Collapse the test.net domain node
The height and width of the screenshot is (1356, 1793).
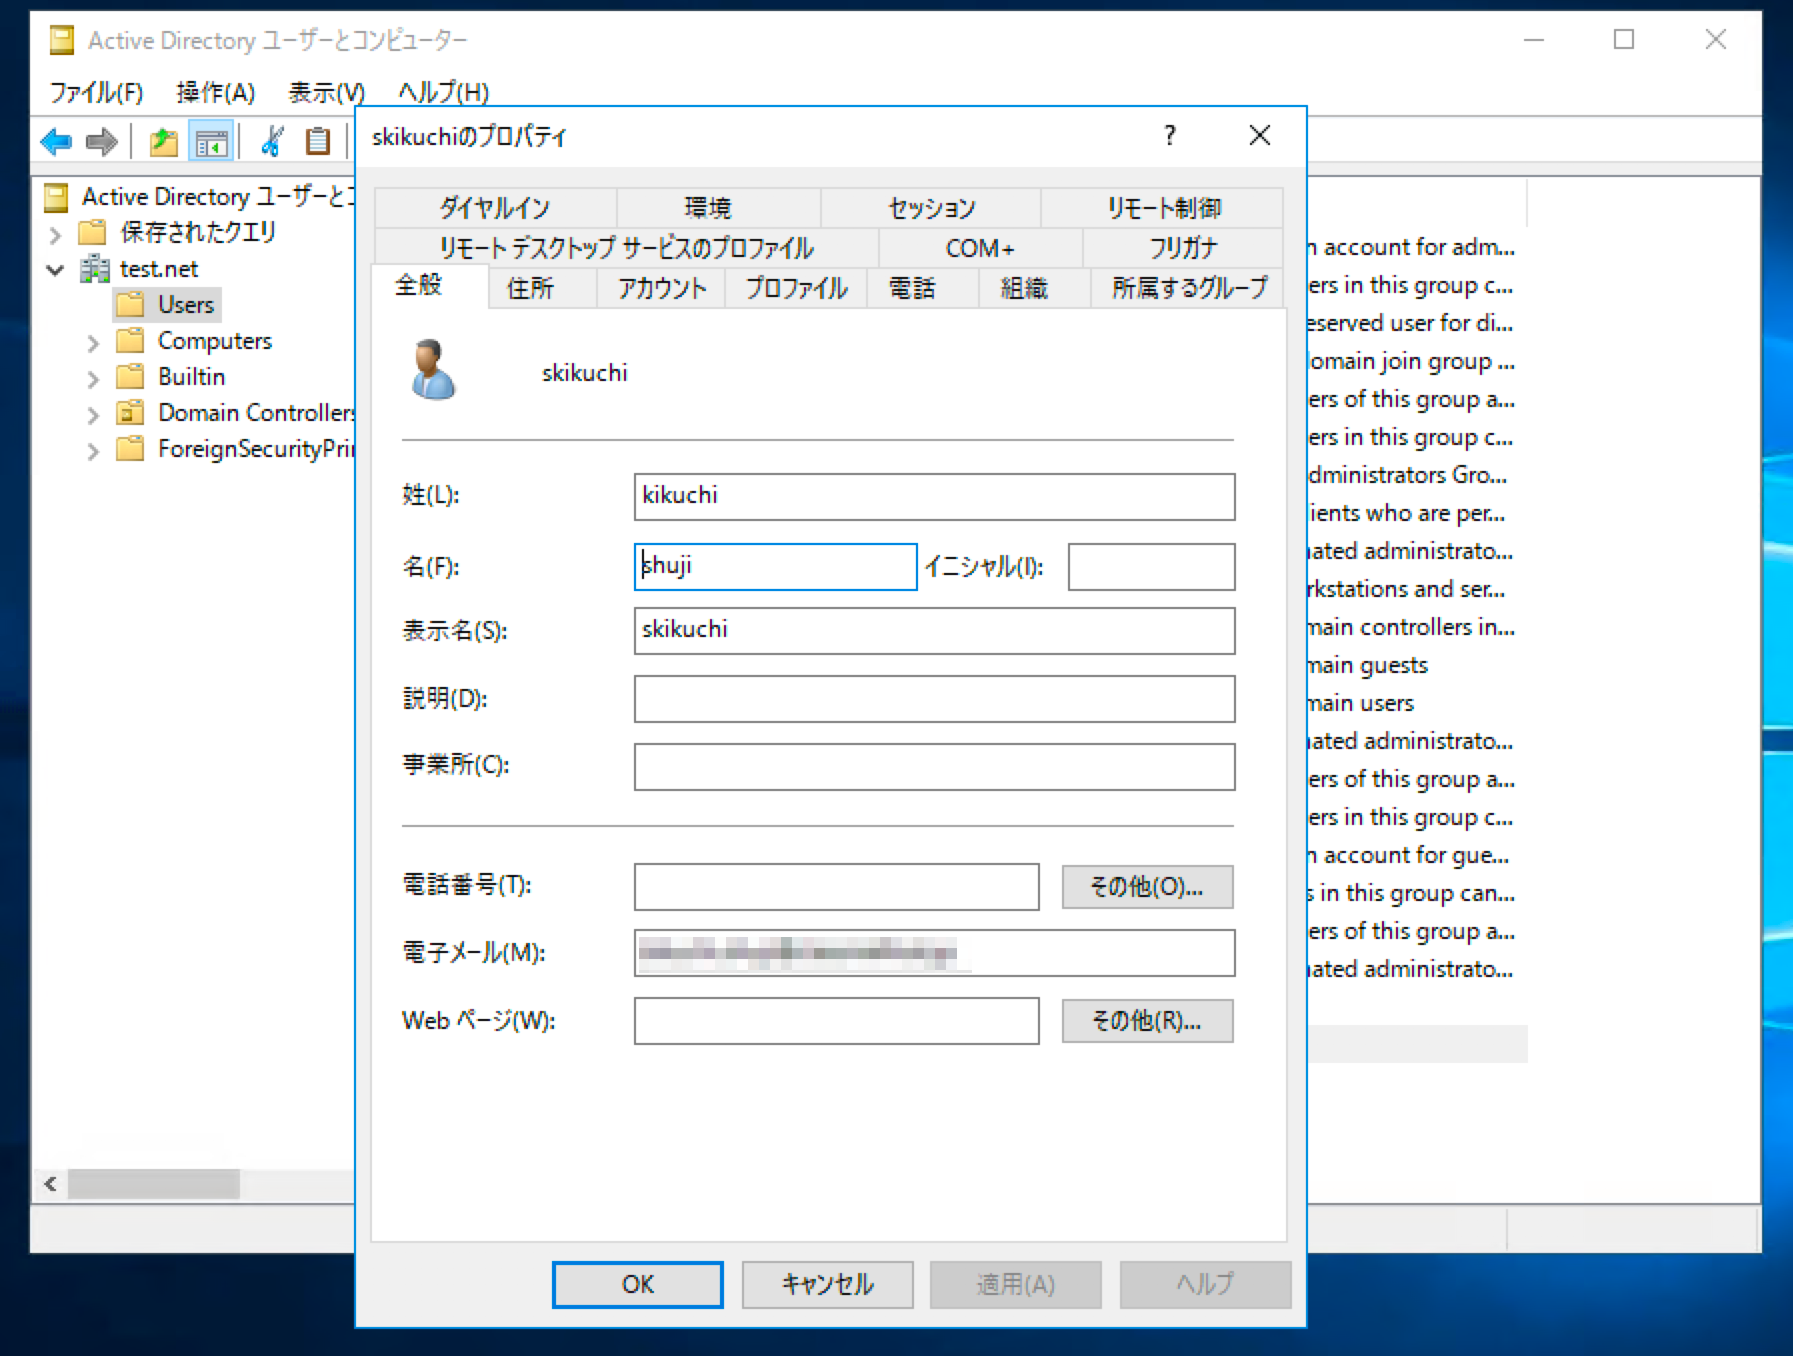(x=55, y=268)
